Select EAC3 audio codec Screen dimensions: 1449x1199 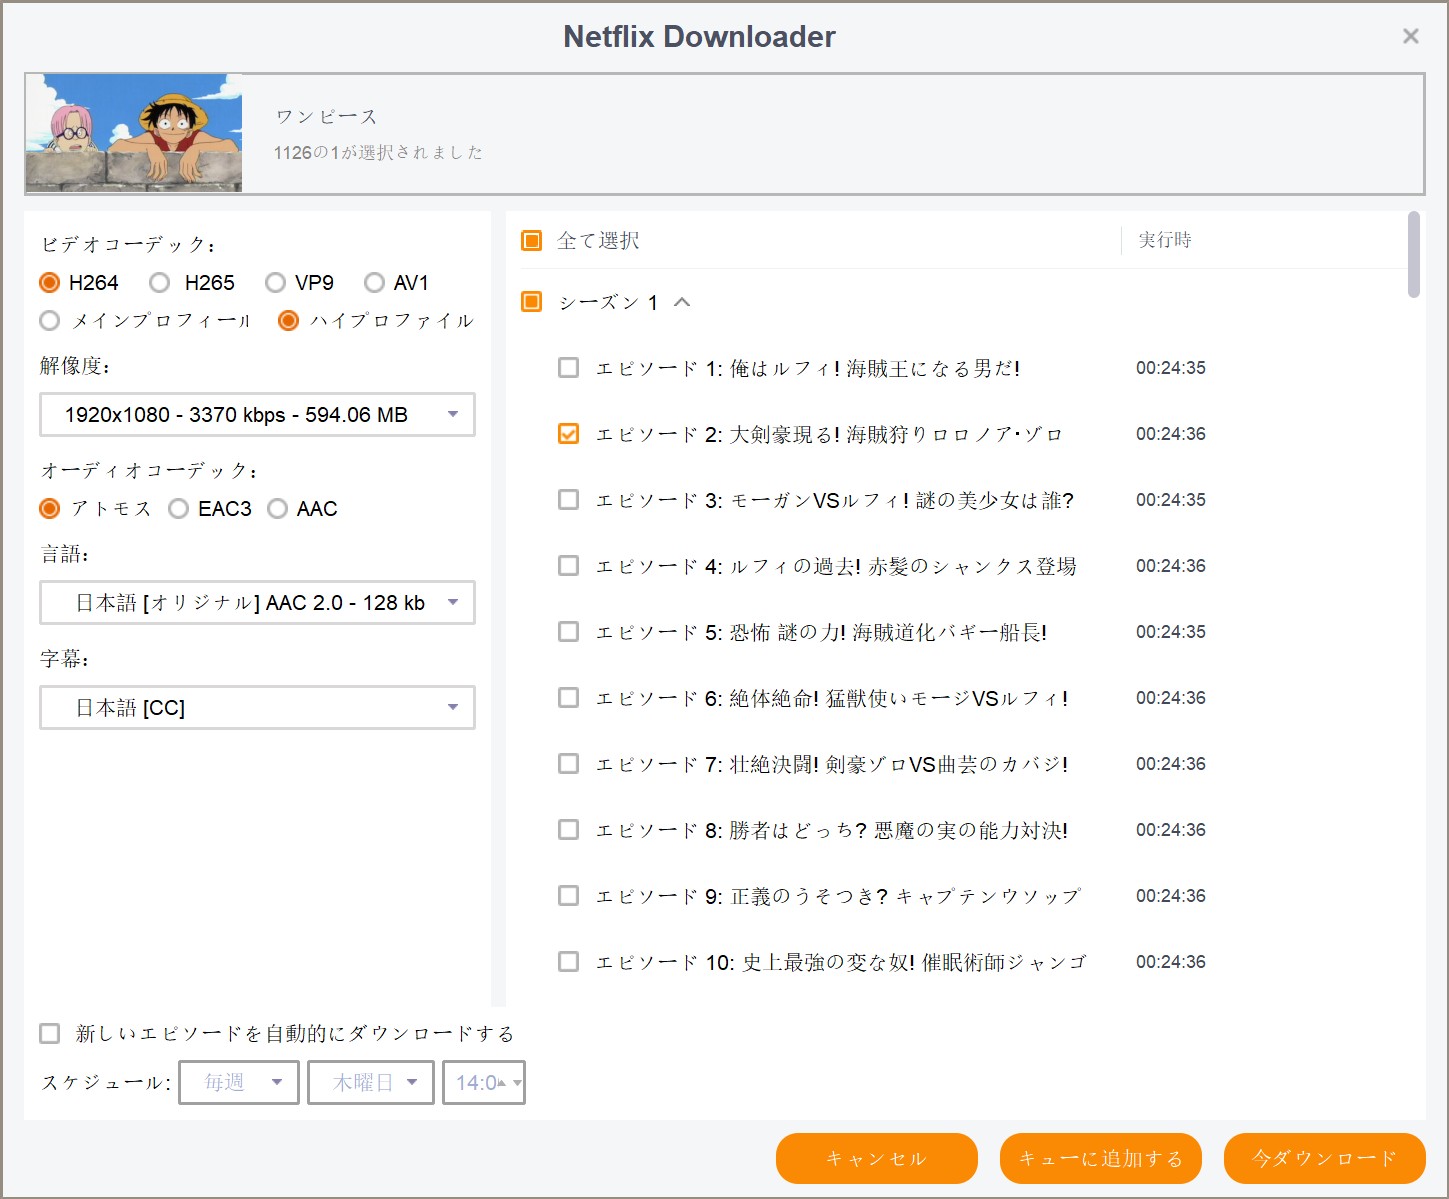point(178,509)
